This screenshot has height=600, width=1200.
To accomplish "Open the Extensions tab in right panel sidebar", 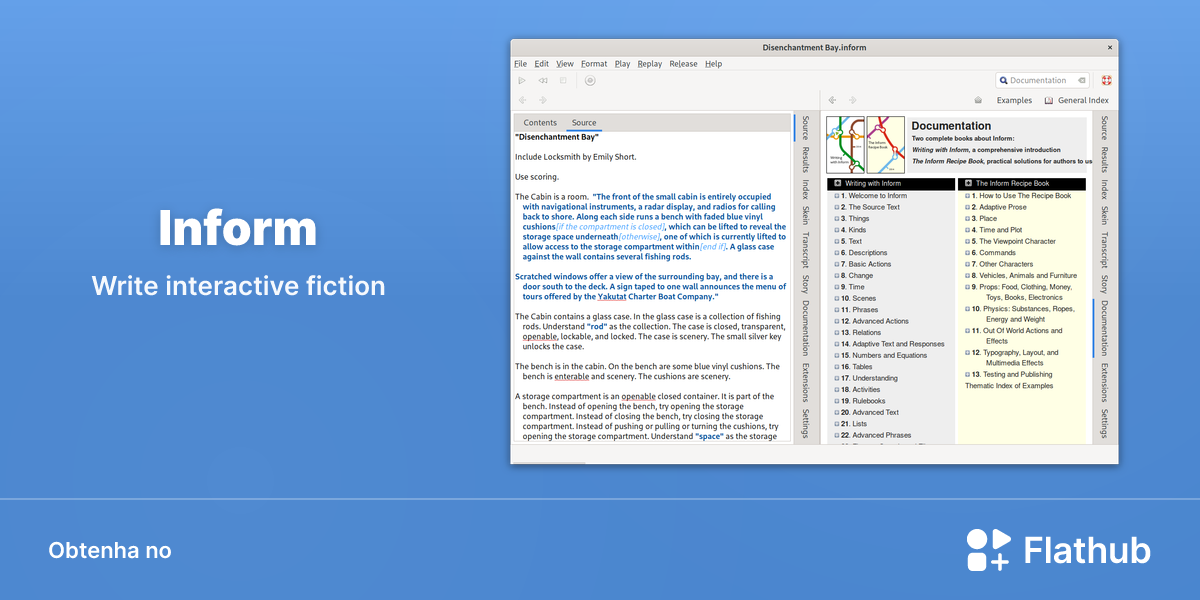I will click(x=1104, y=382).
